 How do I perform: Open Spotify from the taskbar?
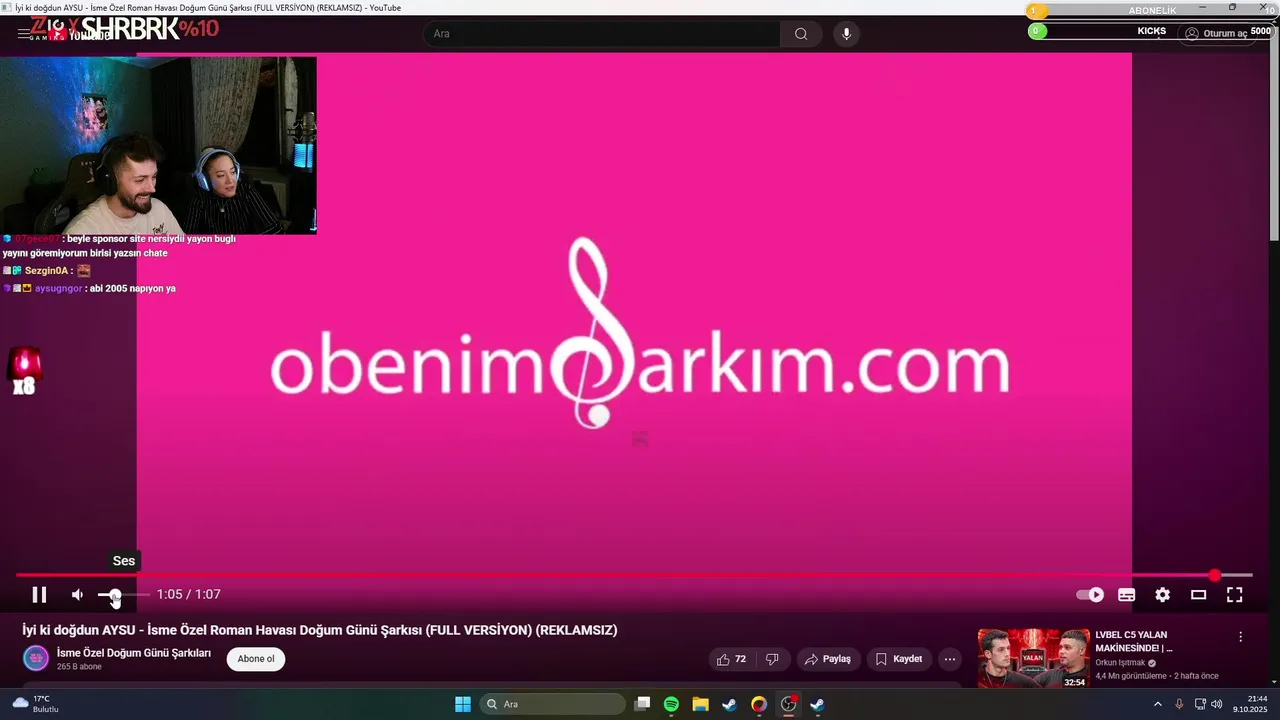(x=671, y=704)
